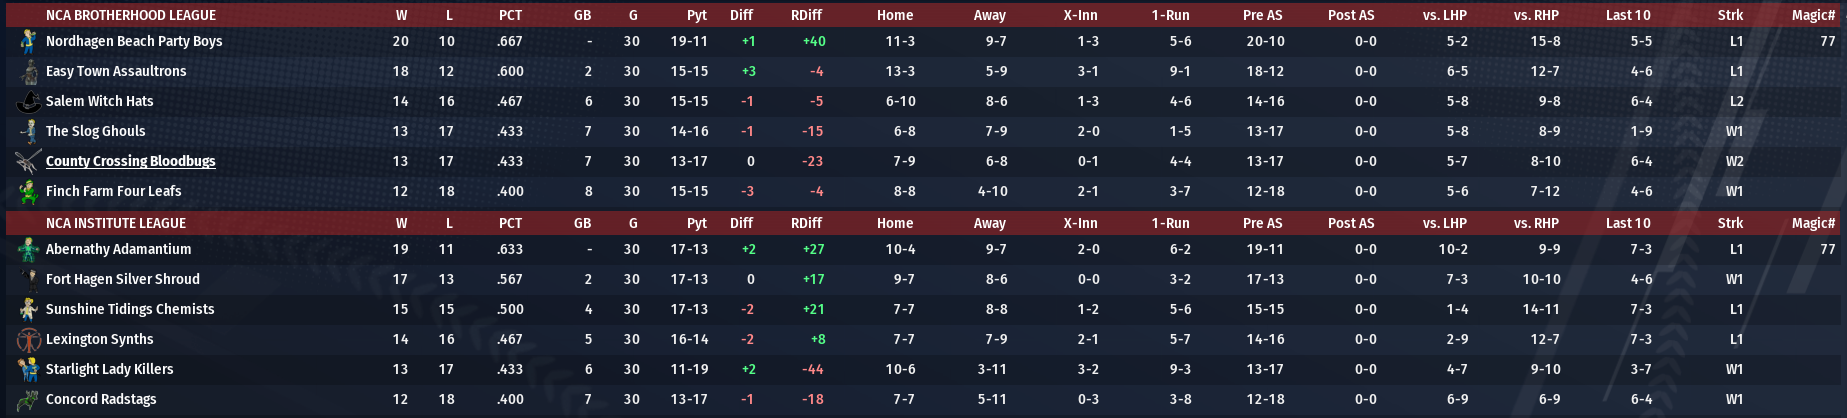This screenshot has width=1847, height=418.
Task: Open the Fort Hagen Silver Shroud team page
Action: click(122, 279)
